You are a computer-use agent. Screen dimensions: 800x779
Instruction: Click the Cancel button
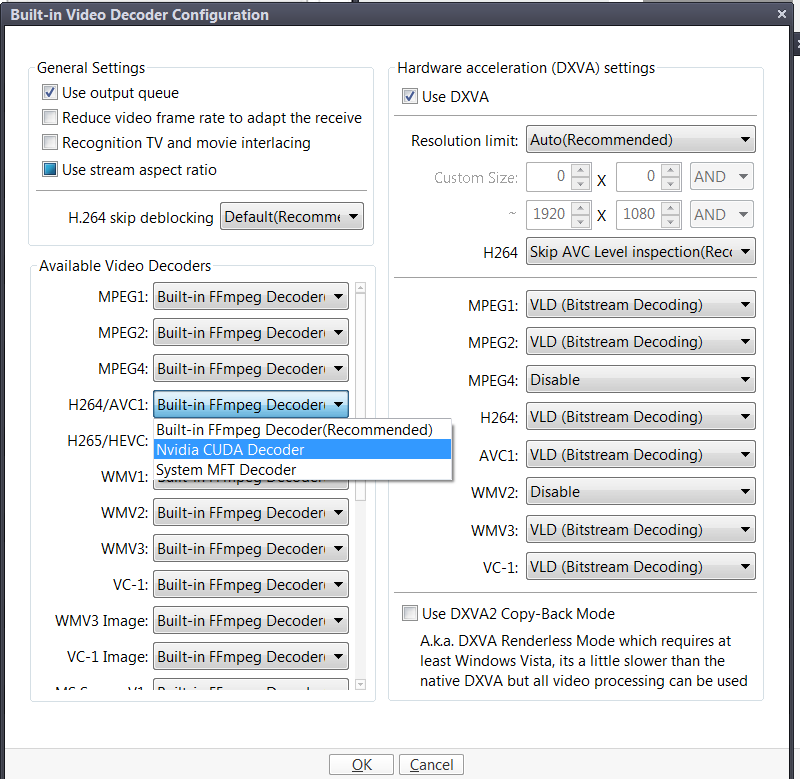pos(431,765)
